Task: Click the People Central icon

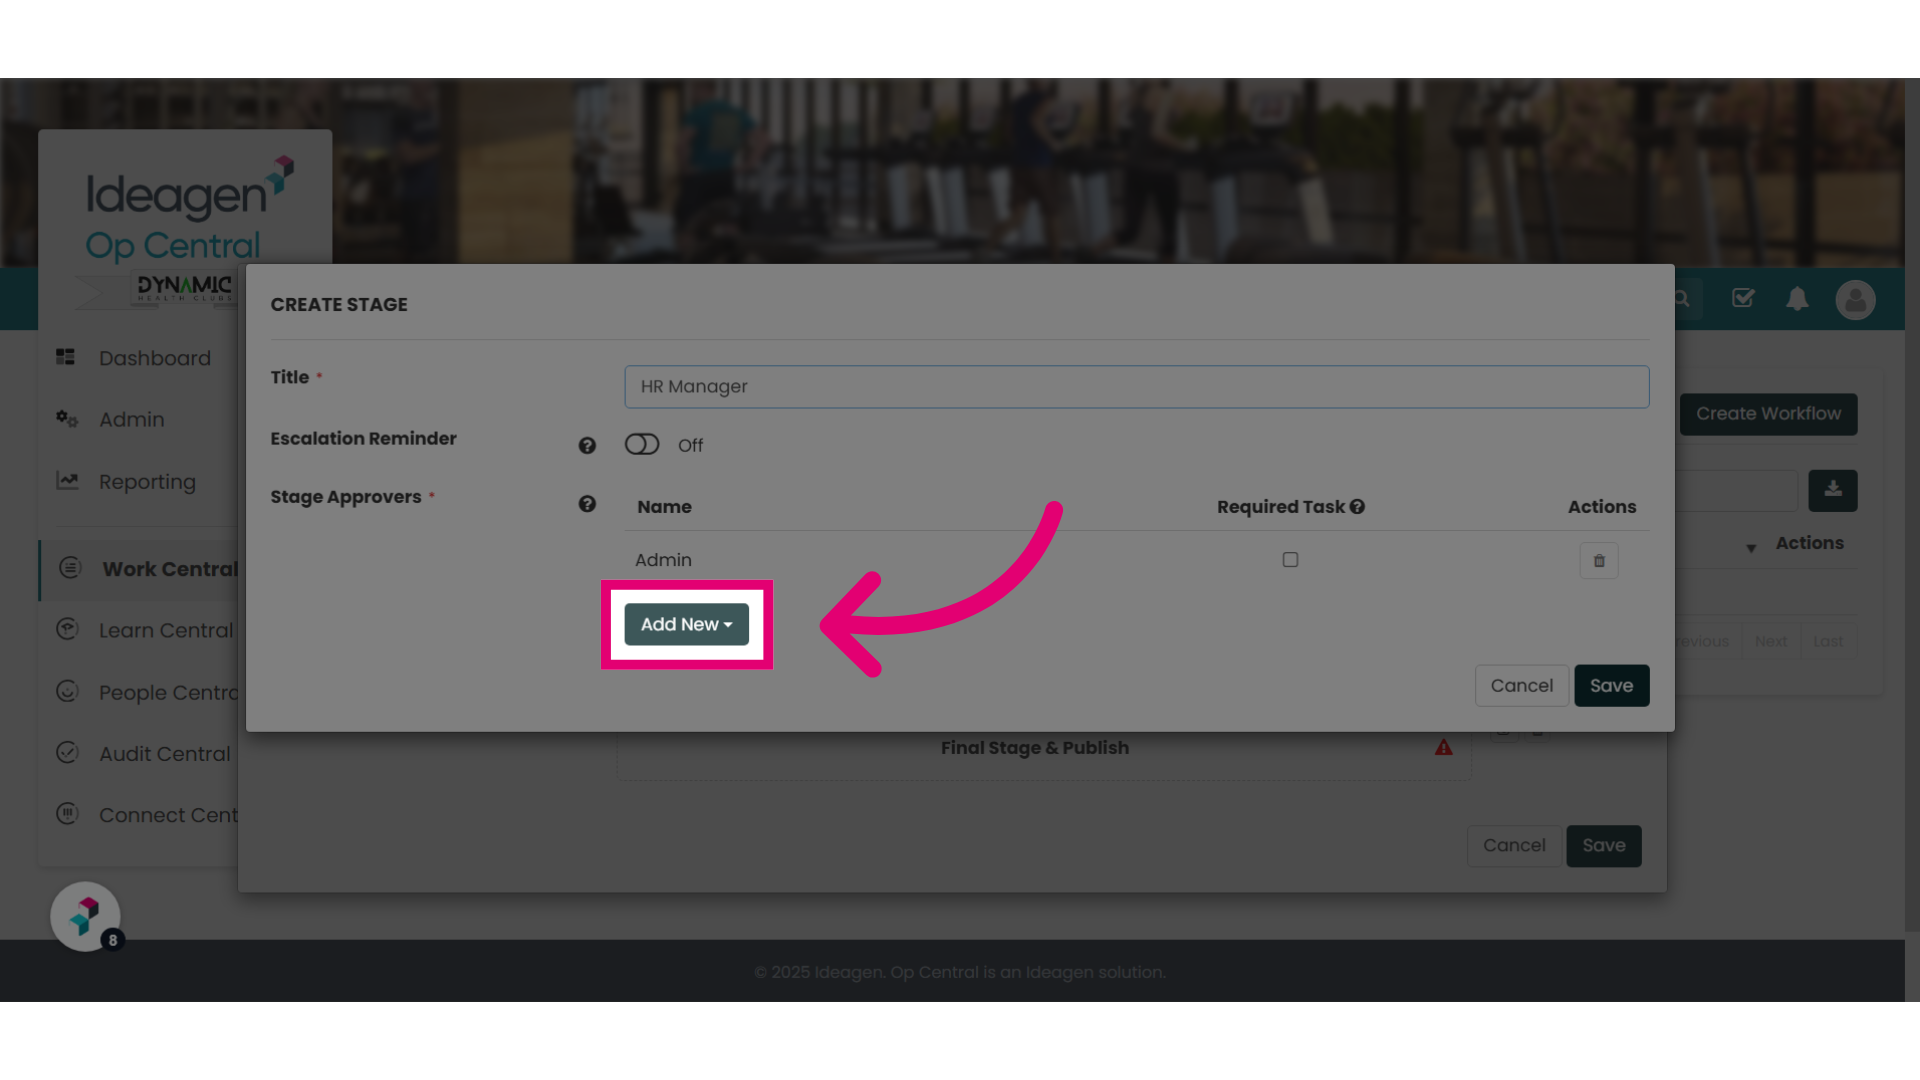Action: click(67, 691)
